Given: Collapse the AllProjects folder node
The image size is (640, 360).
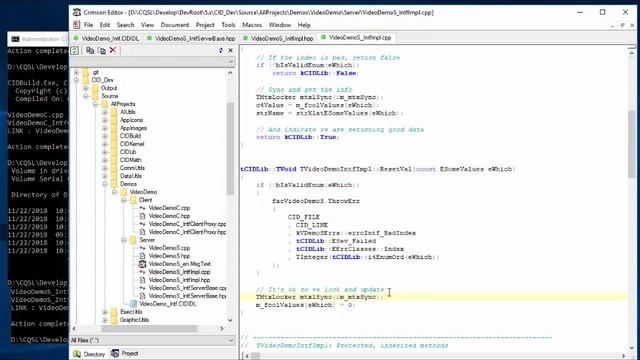Looking at the screenshot, I should [x=96, y=104].
